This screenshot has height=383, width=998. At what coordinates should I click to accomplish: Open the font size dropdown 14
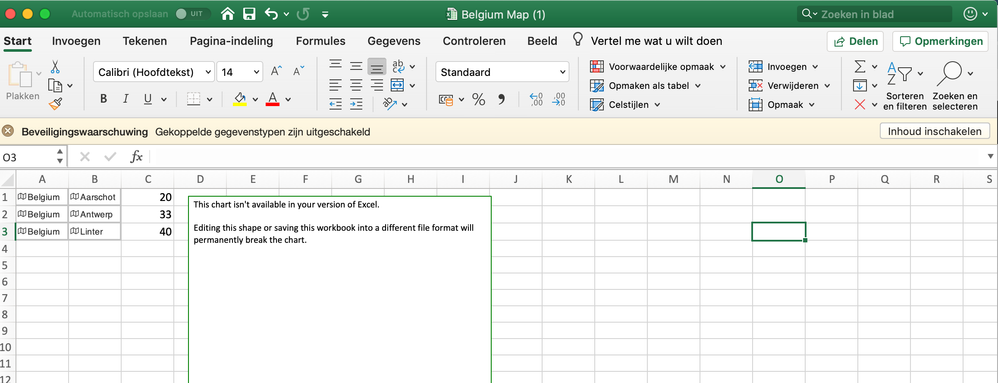(257, 72)
